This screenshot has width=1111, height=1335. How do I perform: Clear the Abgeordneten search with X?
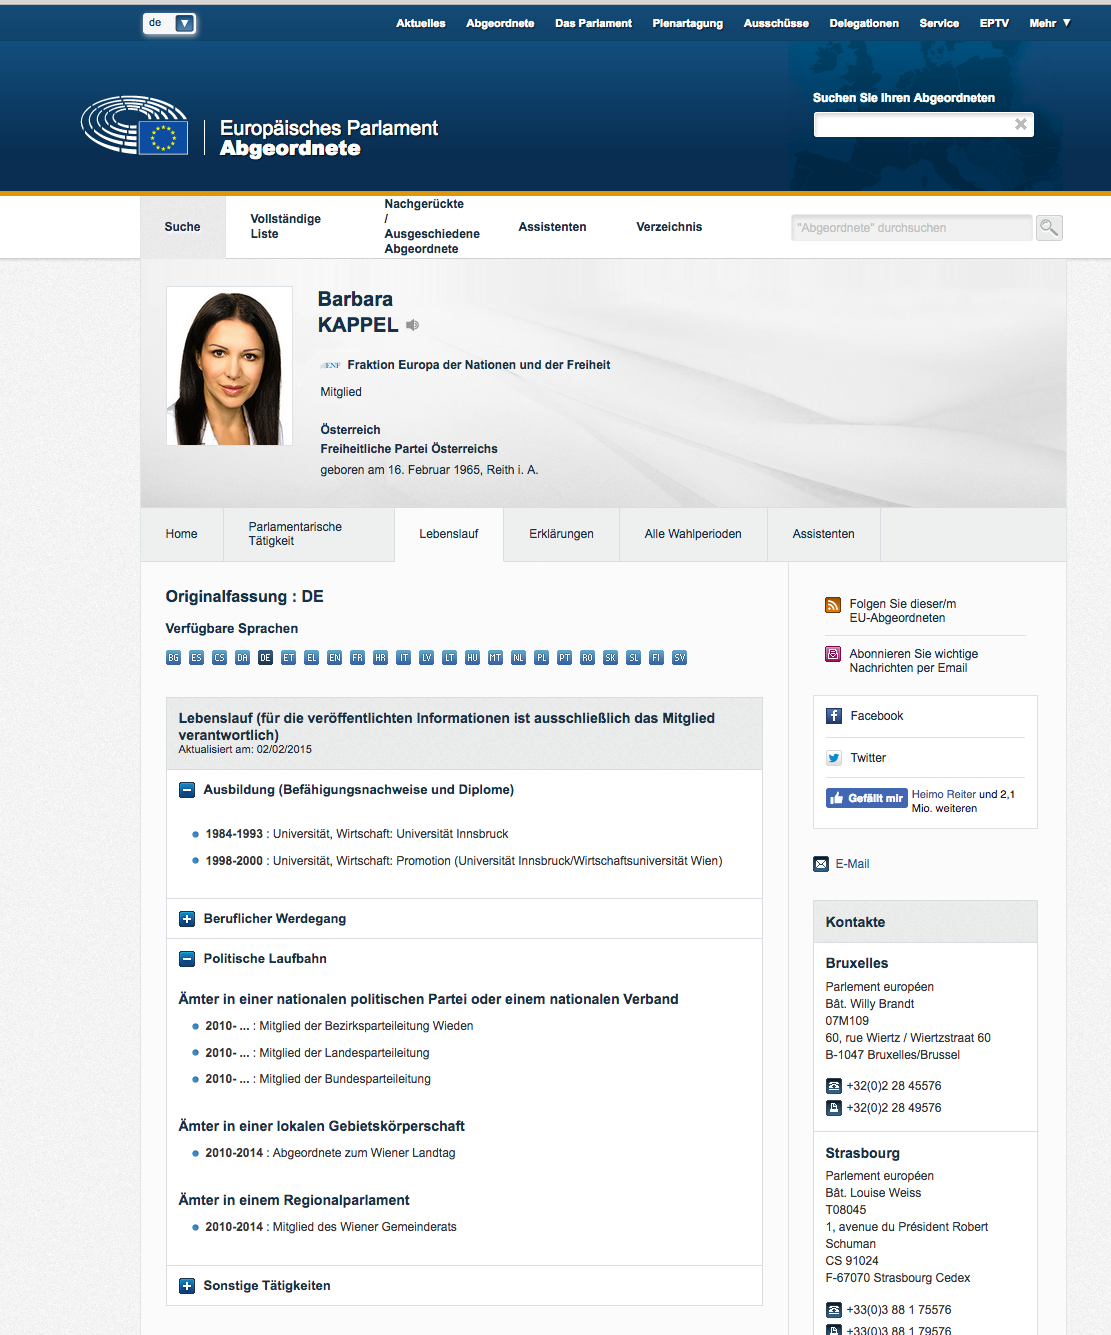click(1021, 124)
